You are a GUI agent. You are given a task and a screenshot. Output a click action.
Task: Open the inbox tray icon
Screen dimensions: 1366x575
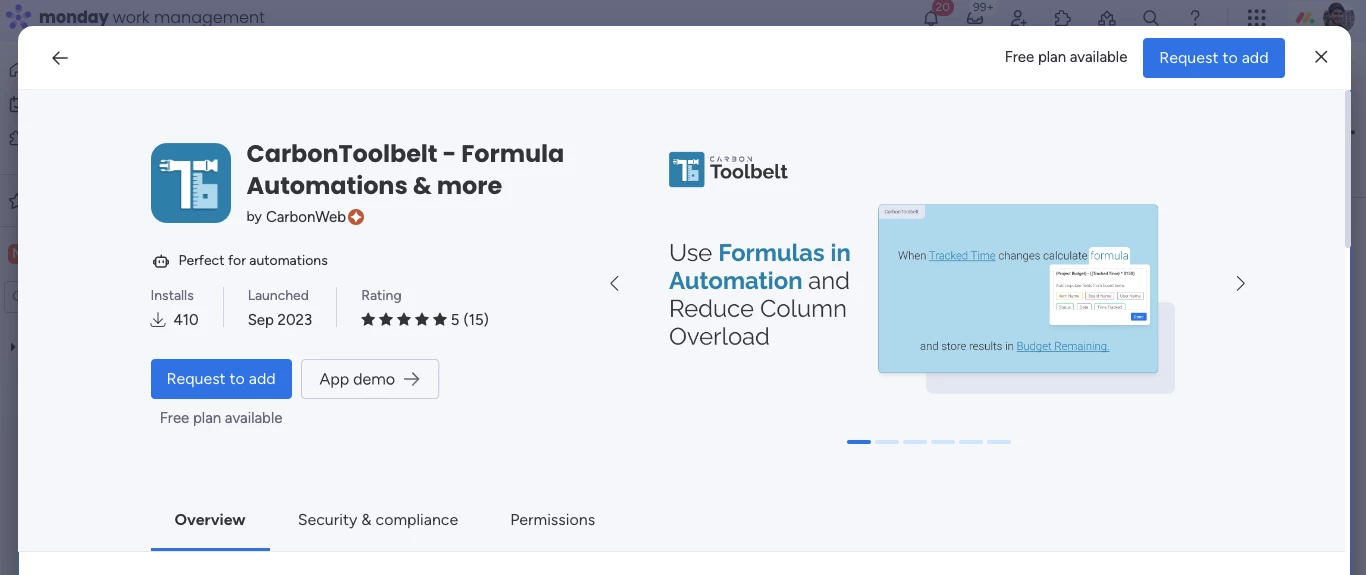tap(975, 18)
